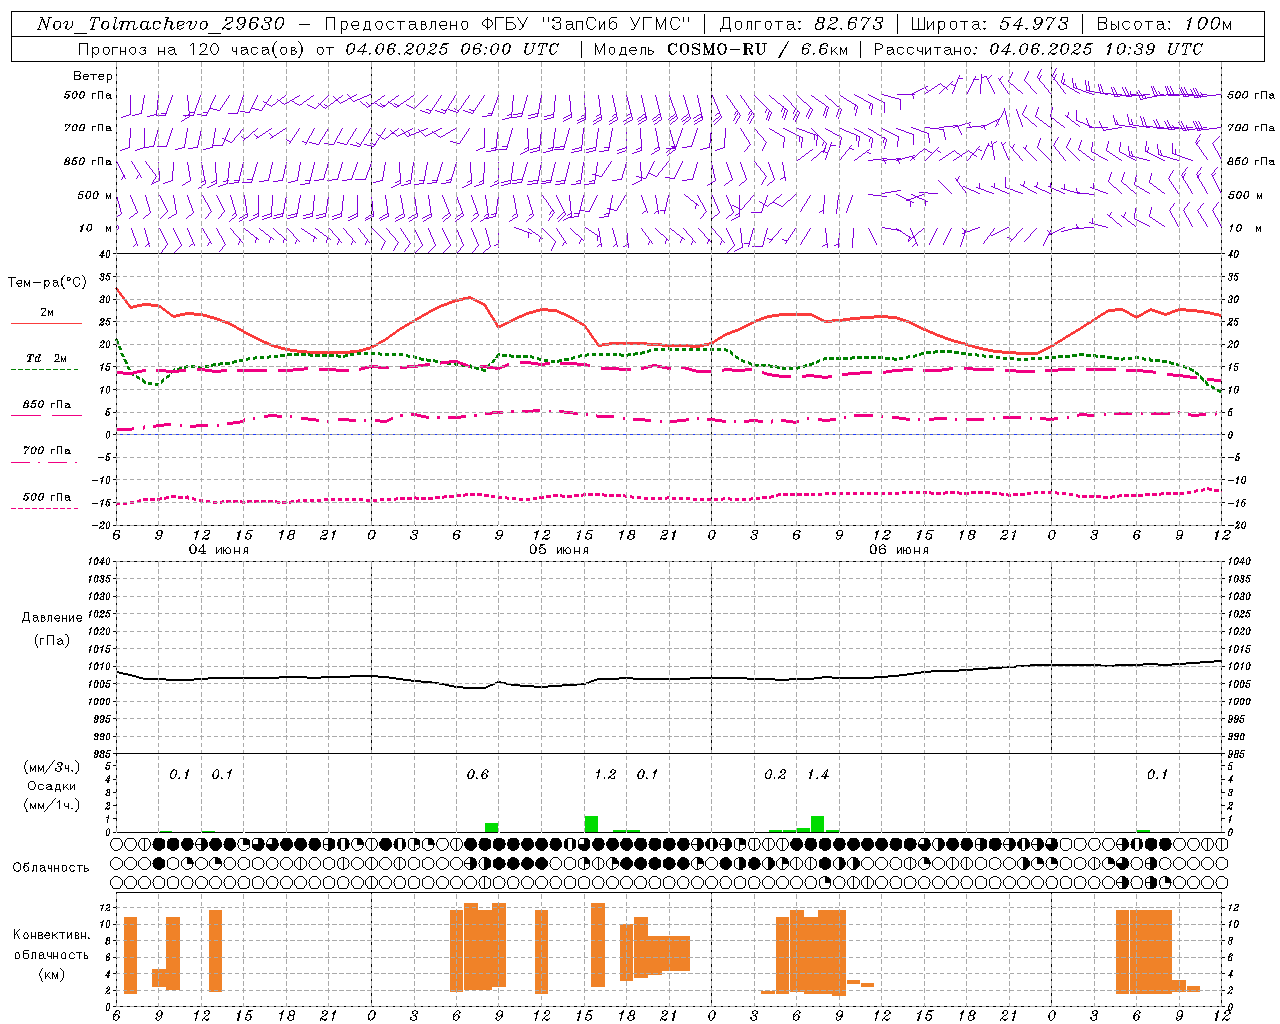Click the (км) unit of convective cloudiness
Viewport: 1280px width, 1024px height.
(x=51, y=974)
